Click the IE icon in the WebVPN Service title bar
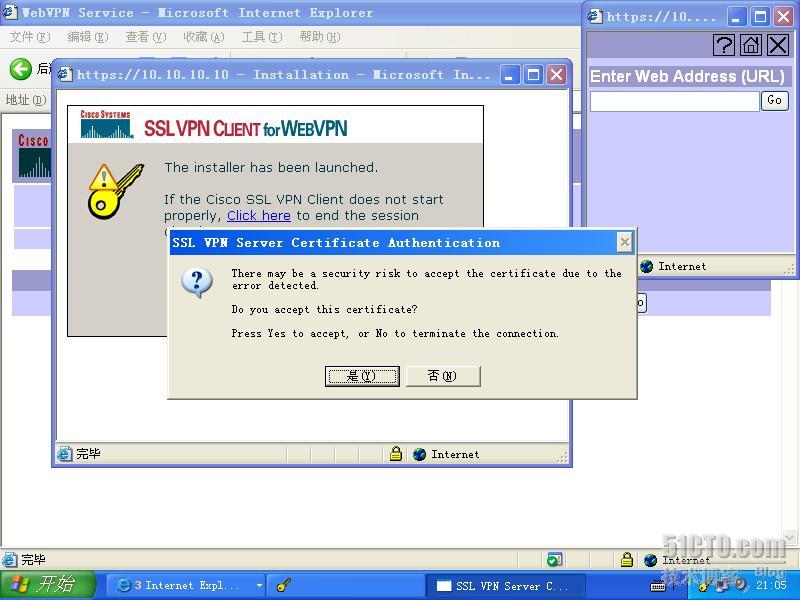The height and width of the screenshot is (600, 800). point(10,13)
